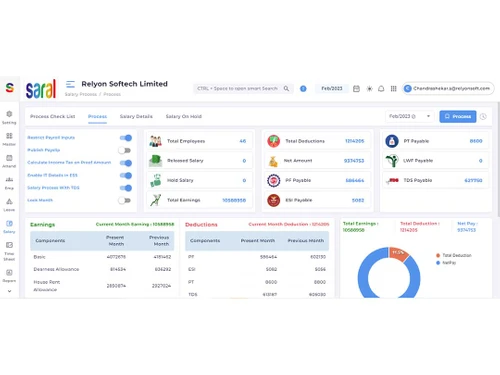
Task: Click the TDS Payable icon
Action: [x=392, y=180]
